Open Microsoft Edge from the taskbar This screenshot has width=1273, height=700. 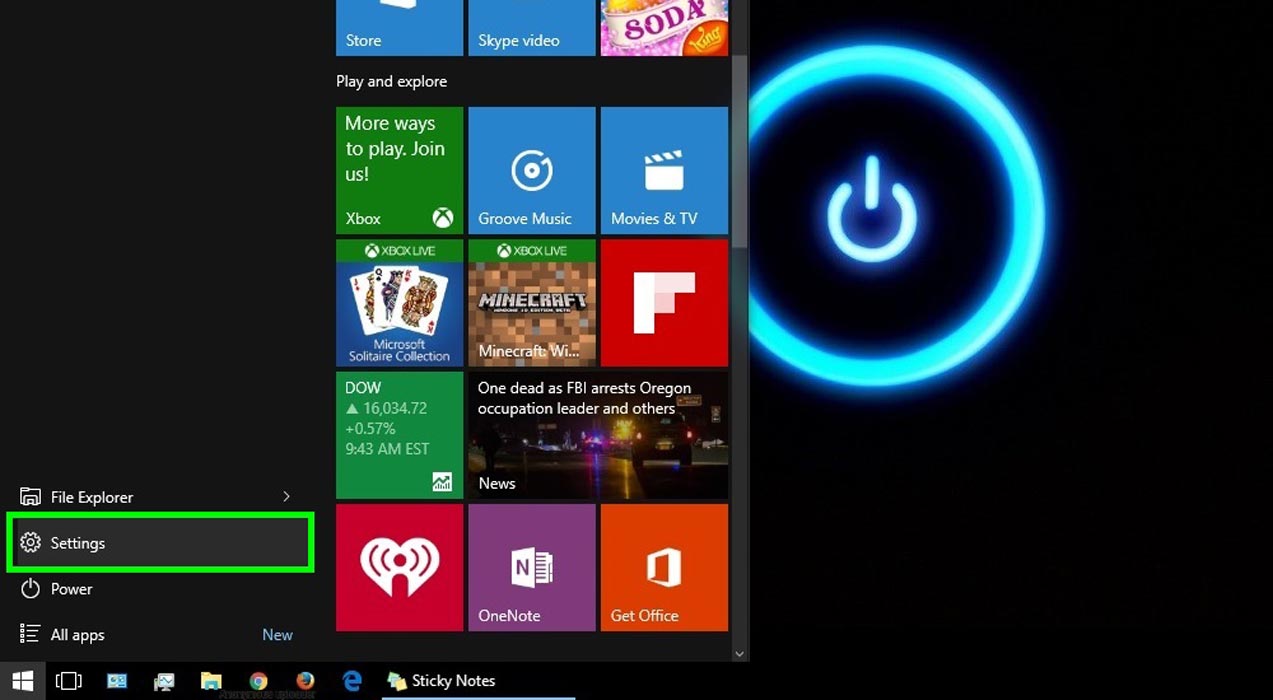[x=352, y=681]
